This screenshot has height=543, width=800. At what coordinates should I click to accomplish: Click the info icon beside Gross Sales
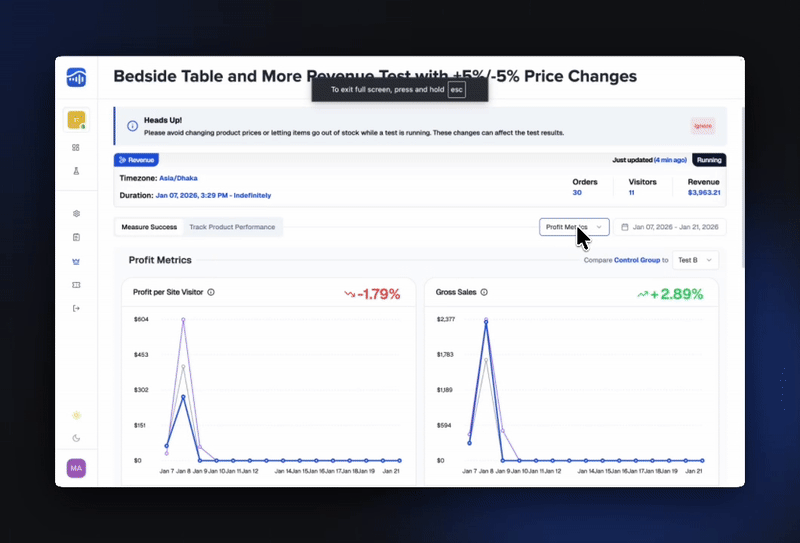484,293
